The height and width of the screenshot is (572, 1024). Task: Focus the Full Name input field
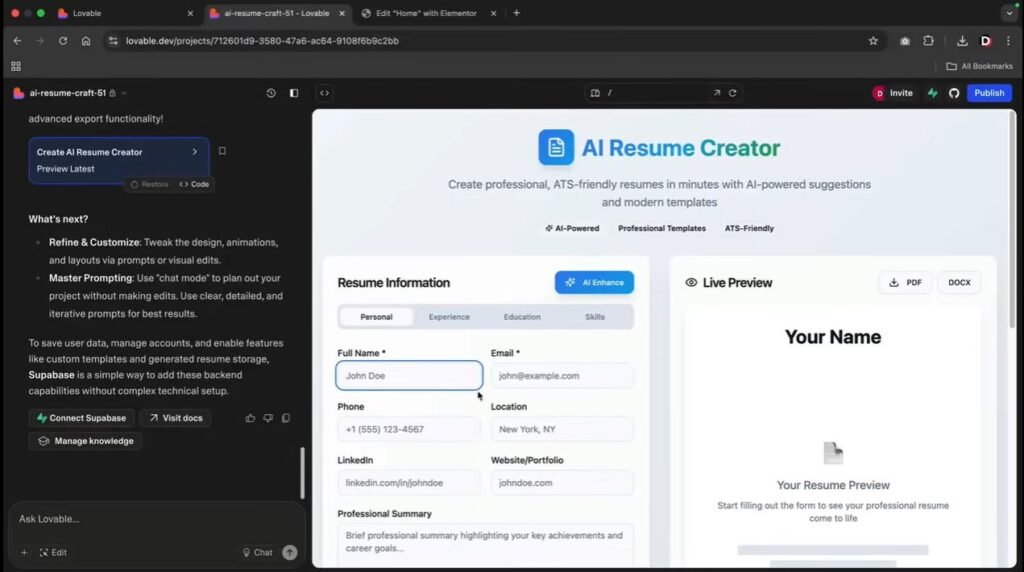click(x=409, y=375)
